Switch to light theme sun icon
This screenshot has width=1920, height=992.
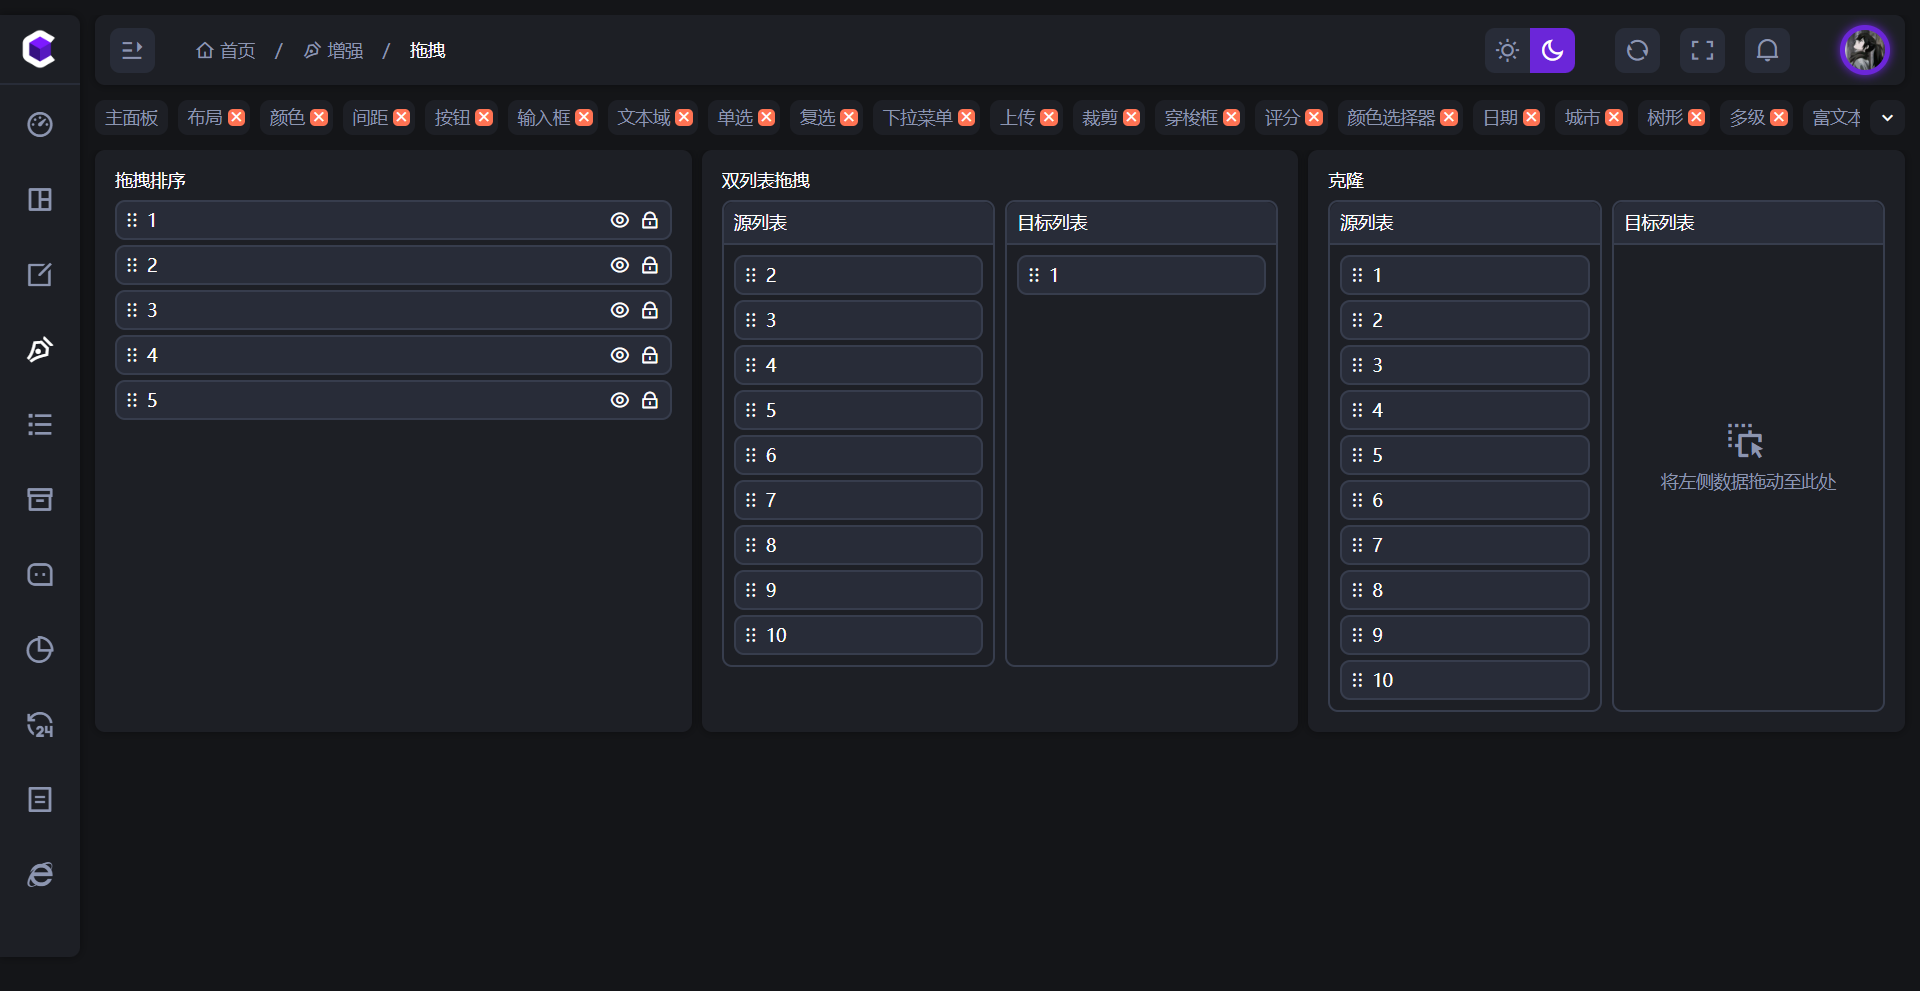[1507, 50]
